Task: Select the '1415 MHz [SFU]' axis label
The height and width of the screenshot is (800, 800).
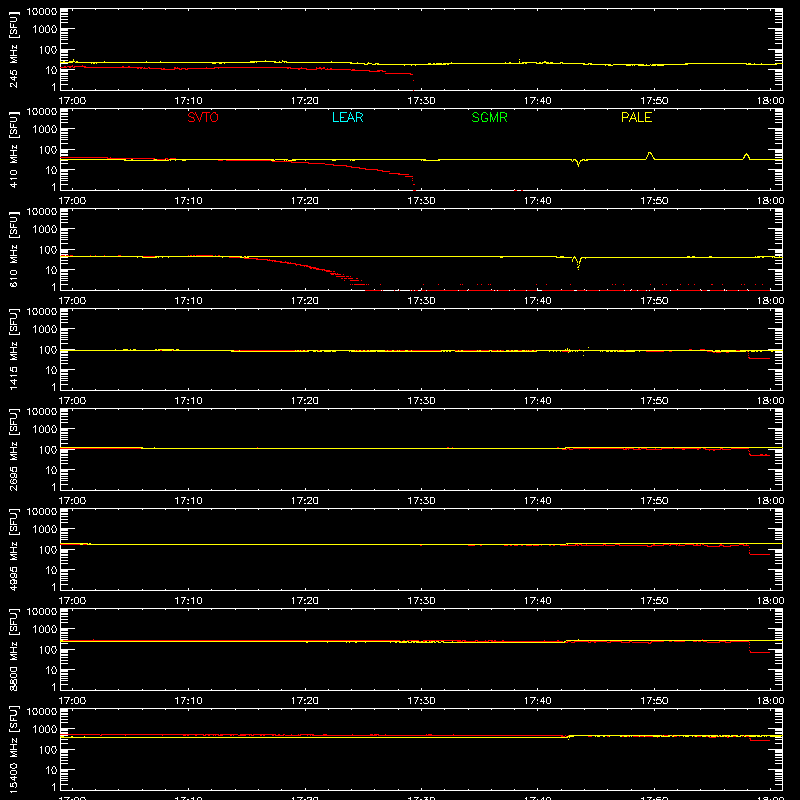Action: [14, 349]
